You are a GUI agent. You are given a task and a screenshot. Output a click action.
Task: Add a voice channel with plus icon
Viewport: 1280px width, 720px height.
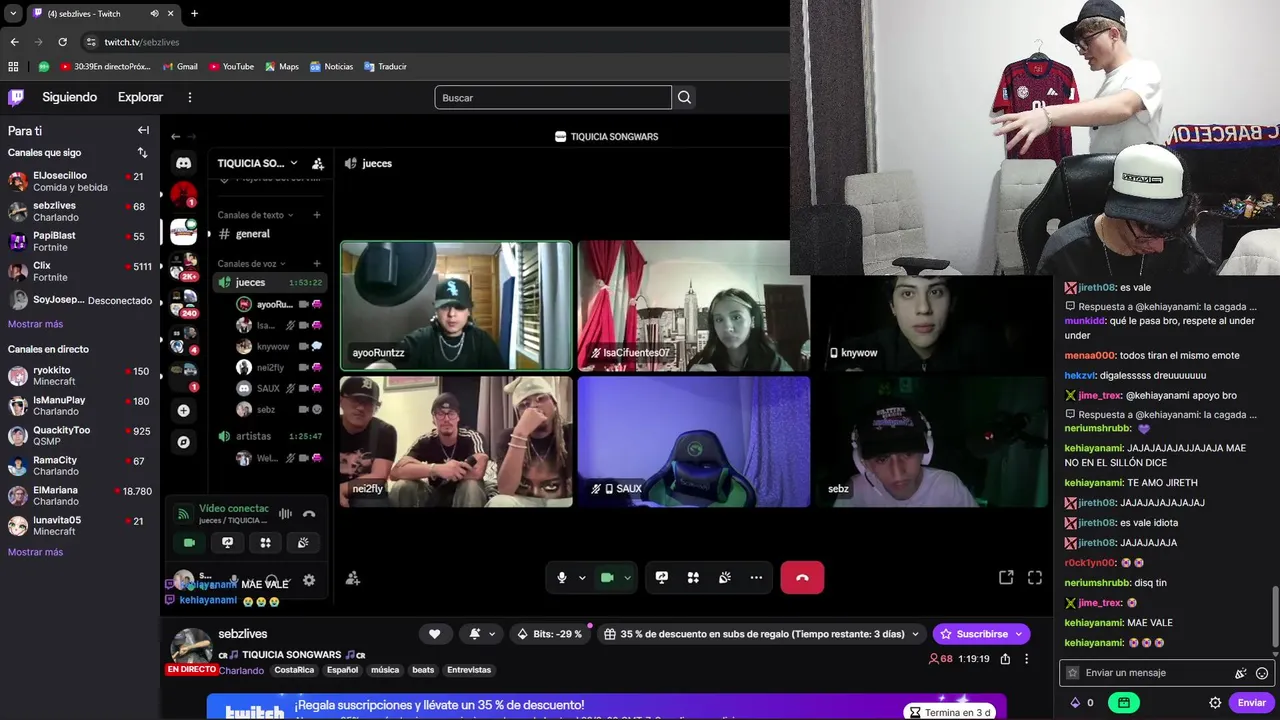point(317,264)
